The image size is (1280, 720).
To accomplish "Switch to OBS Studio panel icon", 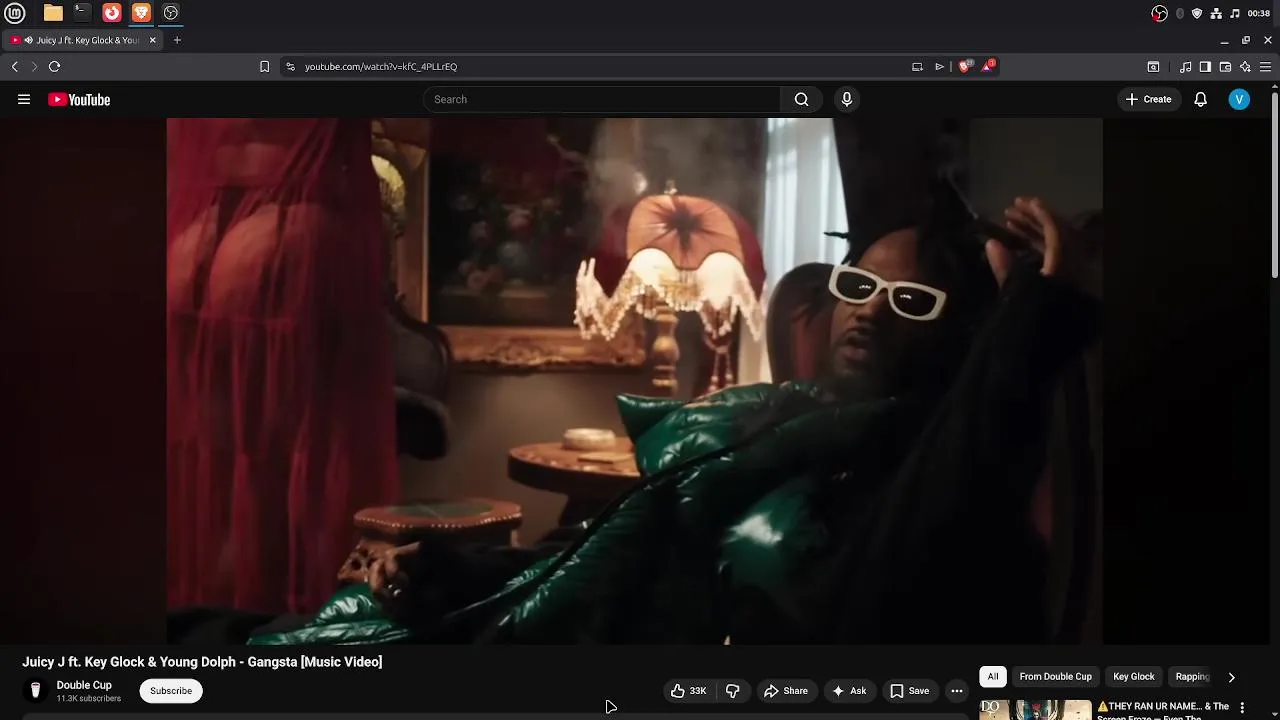I will click(171, 13).
